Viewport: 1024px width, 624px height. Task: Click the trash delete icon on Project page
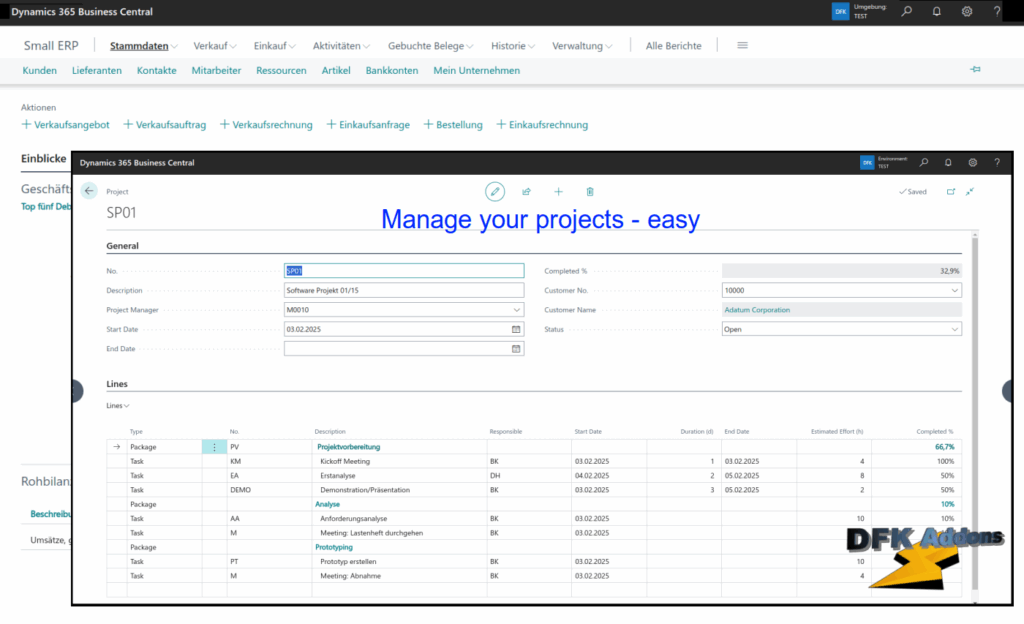tap(590, 191)
